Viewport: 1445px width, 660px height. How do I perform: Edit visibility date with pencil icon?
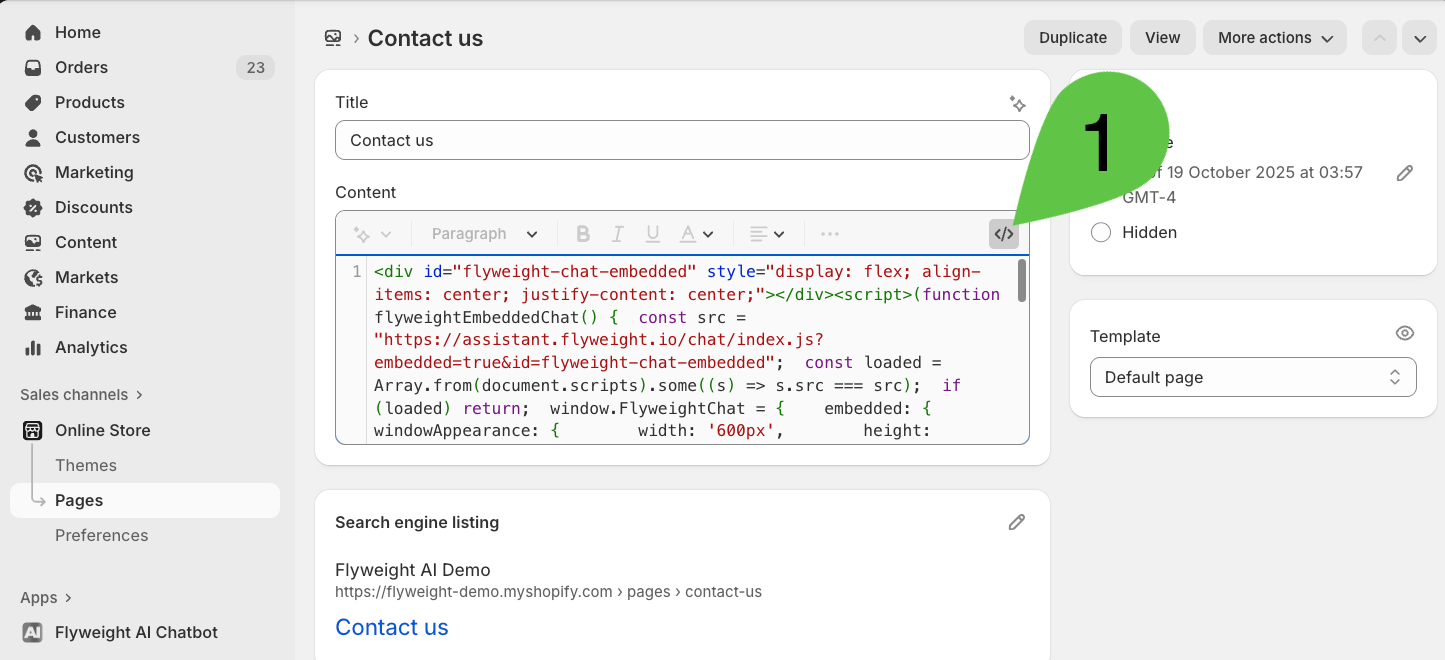1404,173
